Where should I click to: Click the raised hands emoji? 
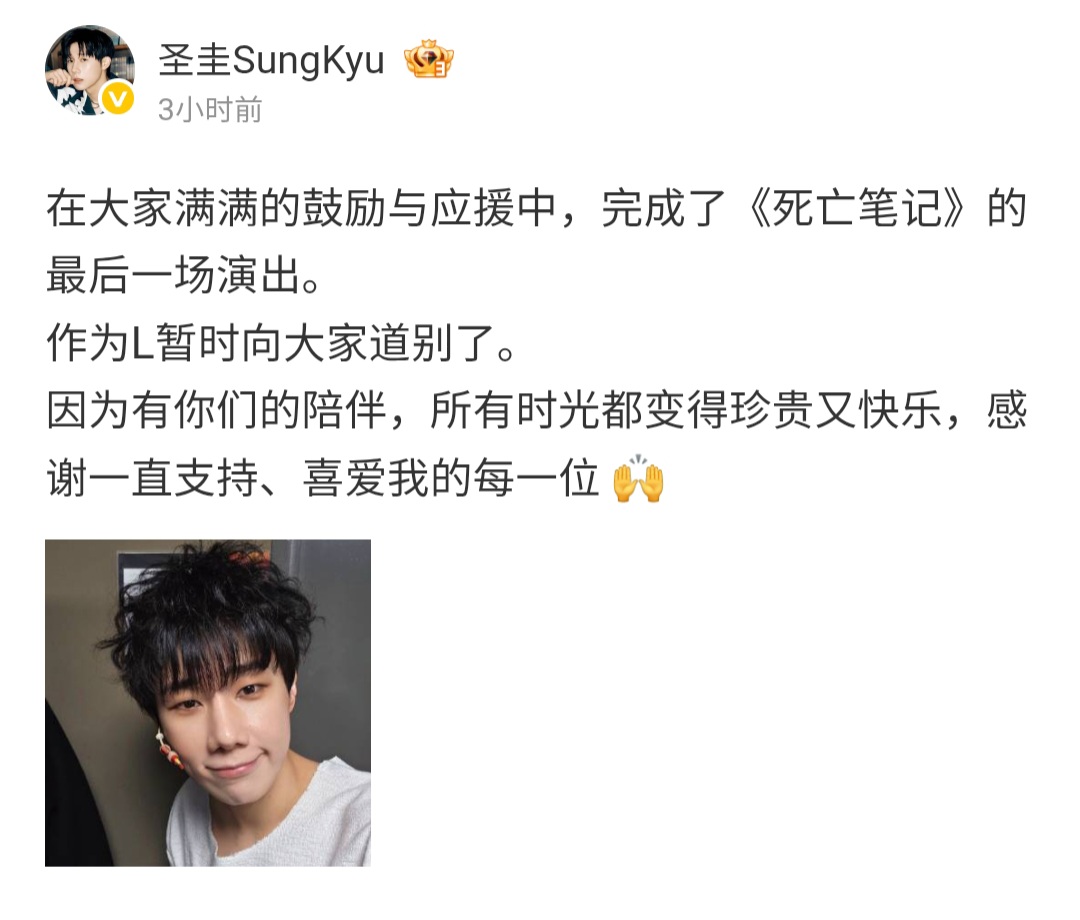click(x=638, y=479)
